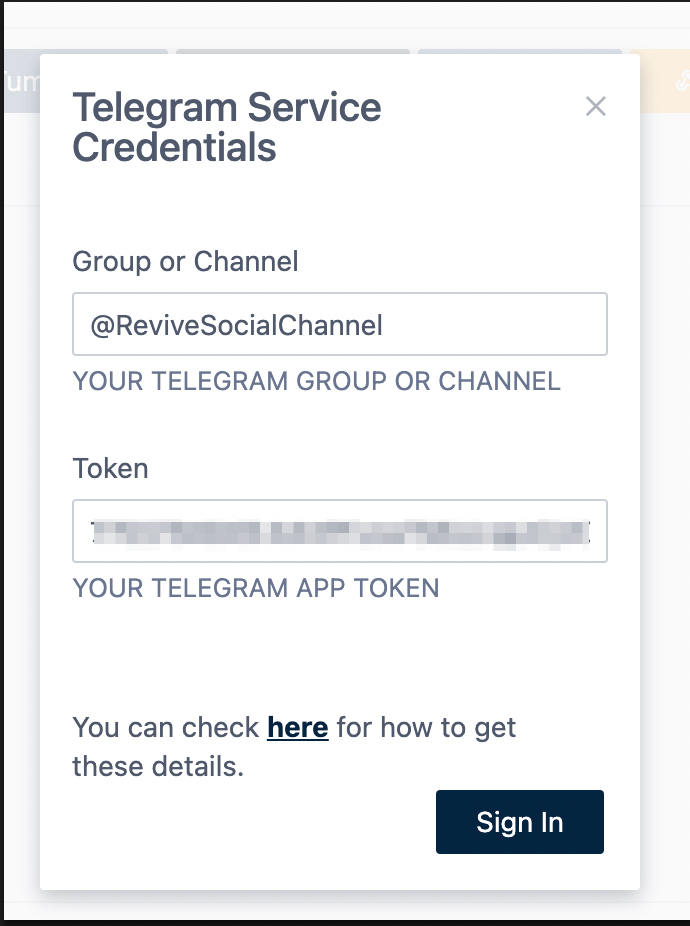Focus the Token input field

340,531
